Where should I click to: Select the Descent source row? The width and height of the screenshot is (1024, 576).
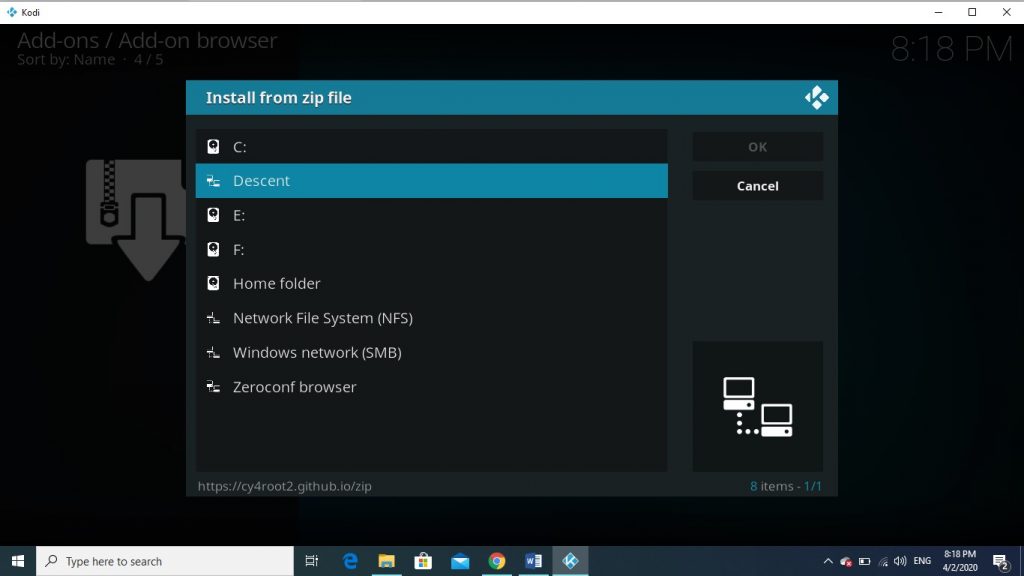coord(432,181)
